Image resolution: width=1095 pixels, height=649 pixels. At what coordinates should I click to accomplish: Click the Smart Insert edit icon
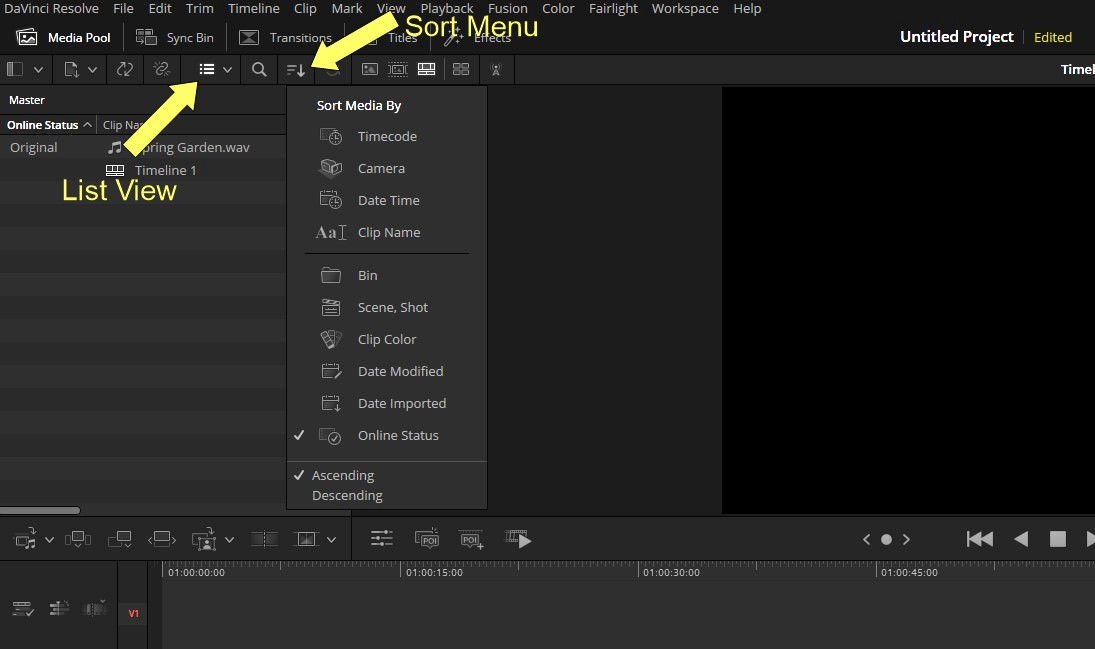pyautogui.click(x=26, y=539)
